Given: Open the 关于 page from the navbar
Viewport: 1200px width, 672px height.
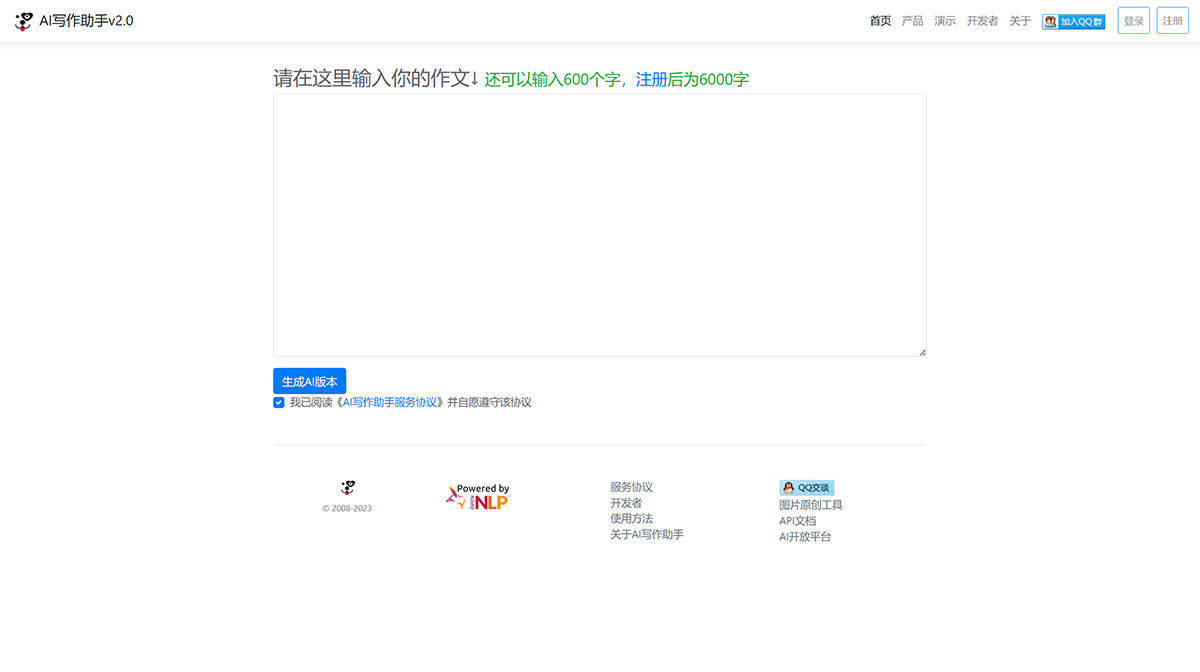Looking at the screenshot, I should [x=1019, y=20].
